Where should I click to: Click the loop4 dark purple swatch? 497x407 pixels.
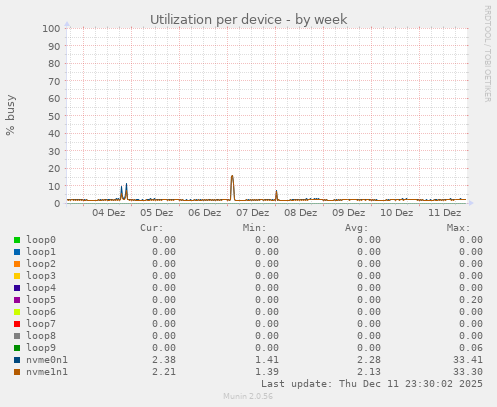click(x=17, y=288)
